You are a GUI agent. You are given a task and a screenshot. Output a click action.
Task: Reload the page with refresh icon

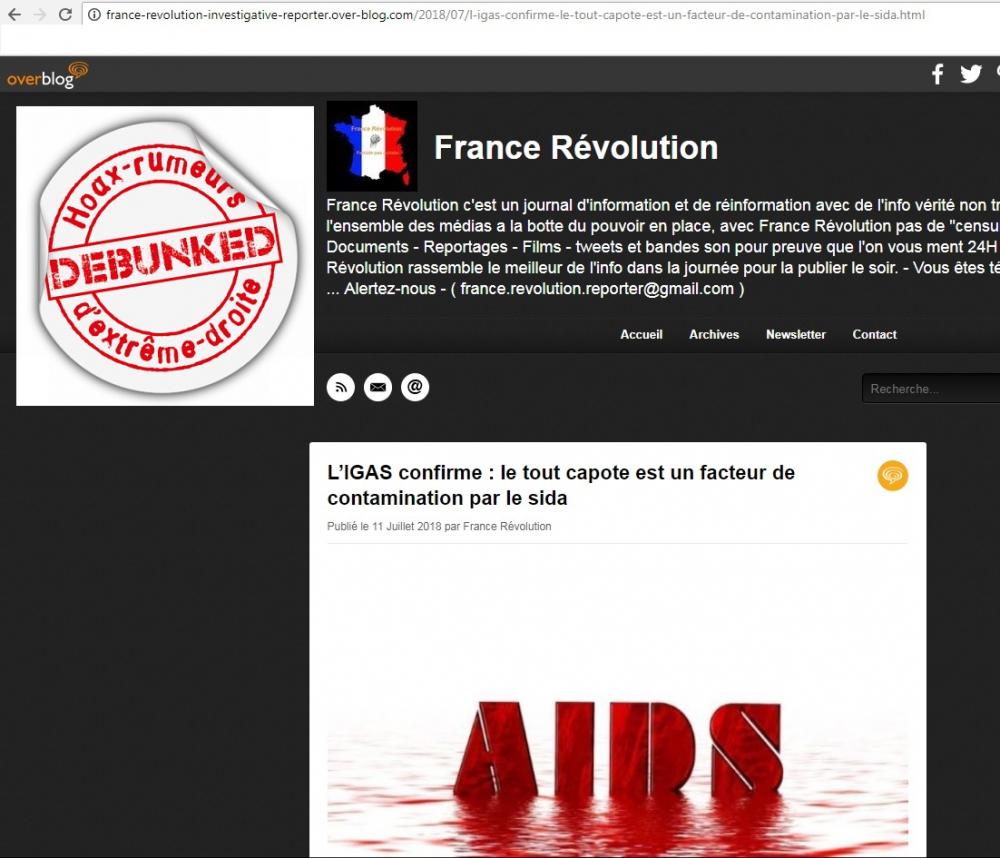pos(65,15)
